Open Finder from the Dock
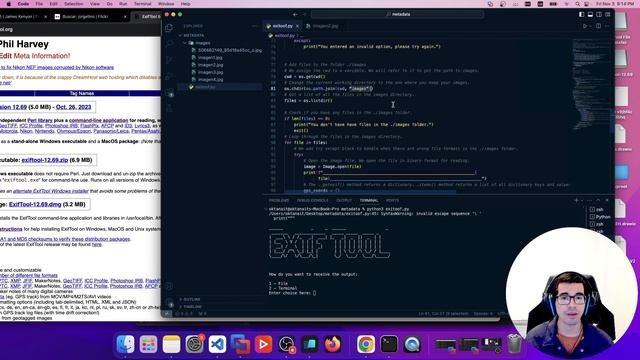The image size is (640, 360). (125, 344)
